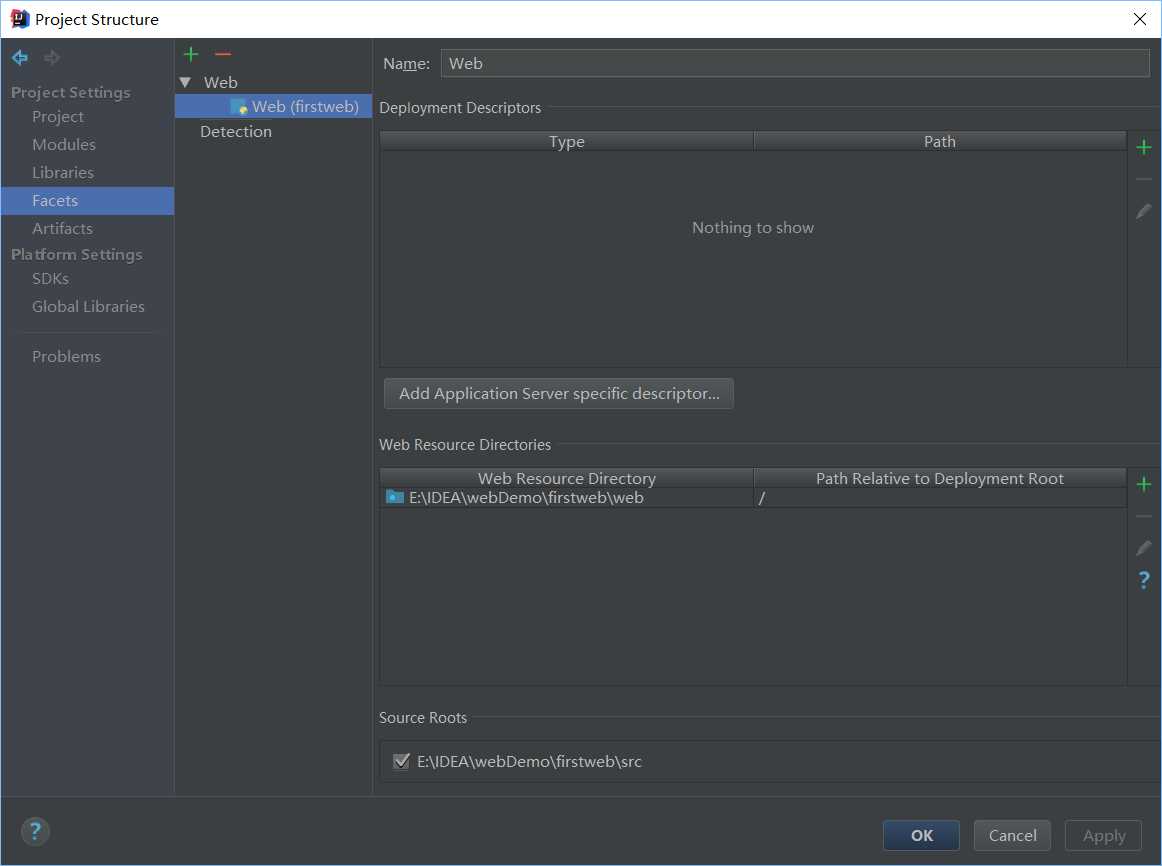This screenshot has width=1162, height=866.
Task: Select the Web (firstweb) facet tree item
Action: click(x=273, y=107)
